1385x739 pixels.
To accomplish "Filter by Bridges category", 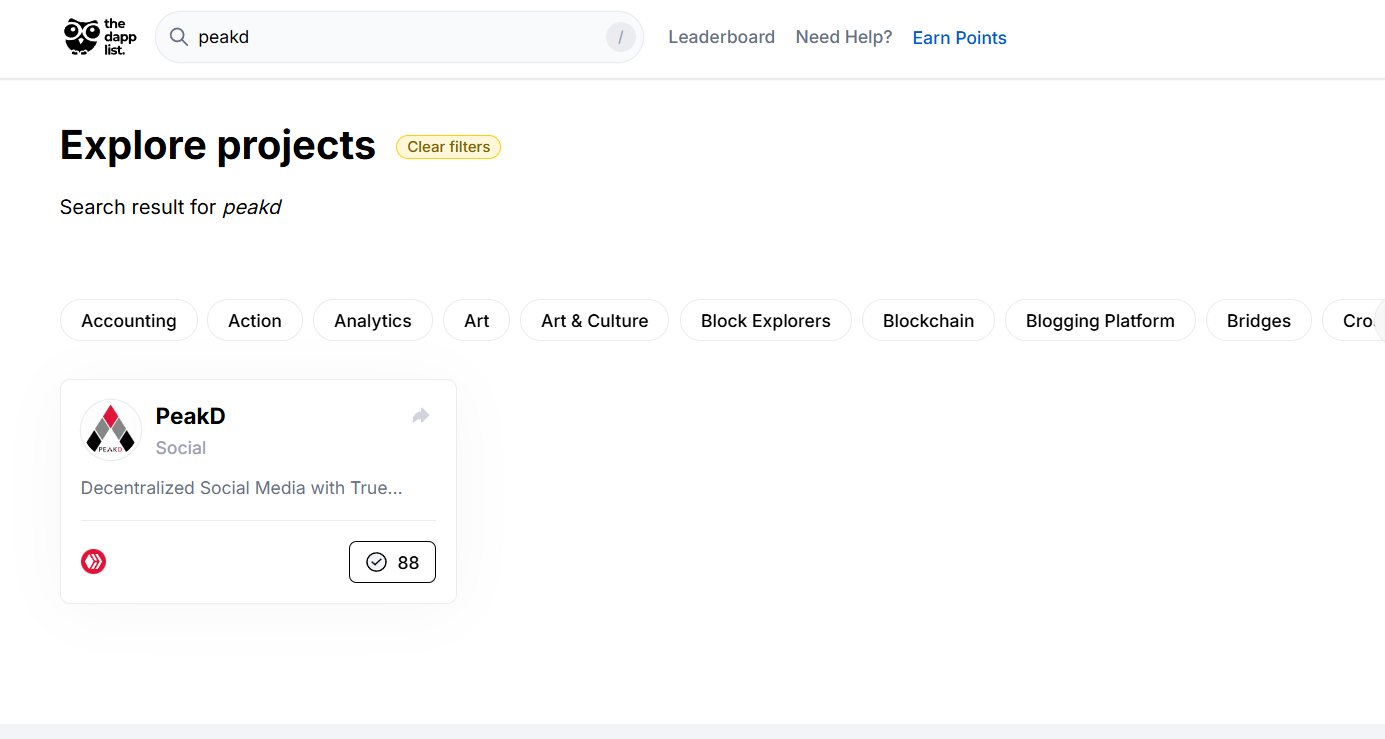I will 1259,321.
